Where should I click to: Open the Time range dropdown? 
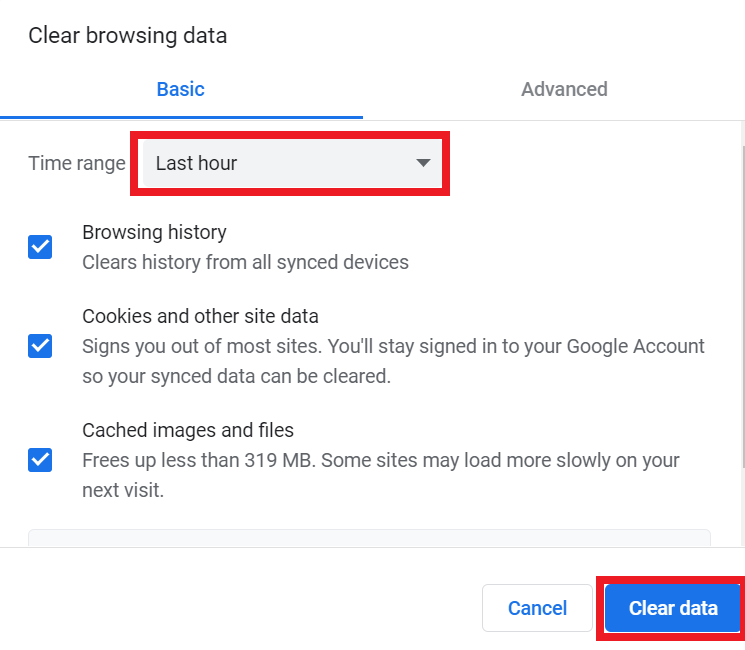(293, 163)
